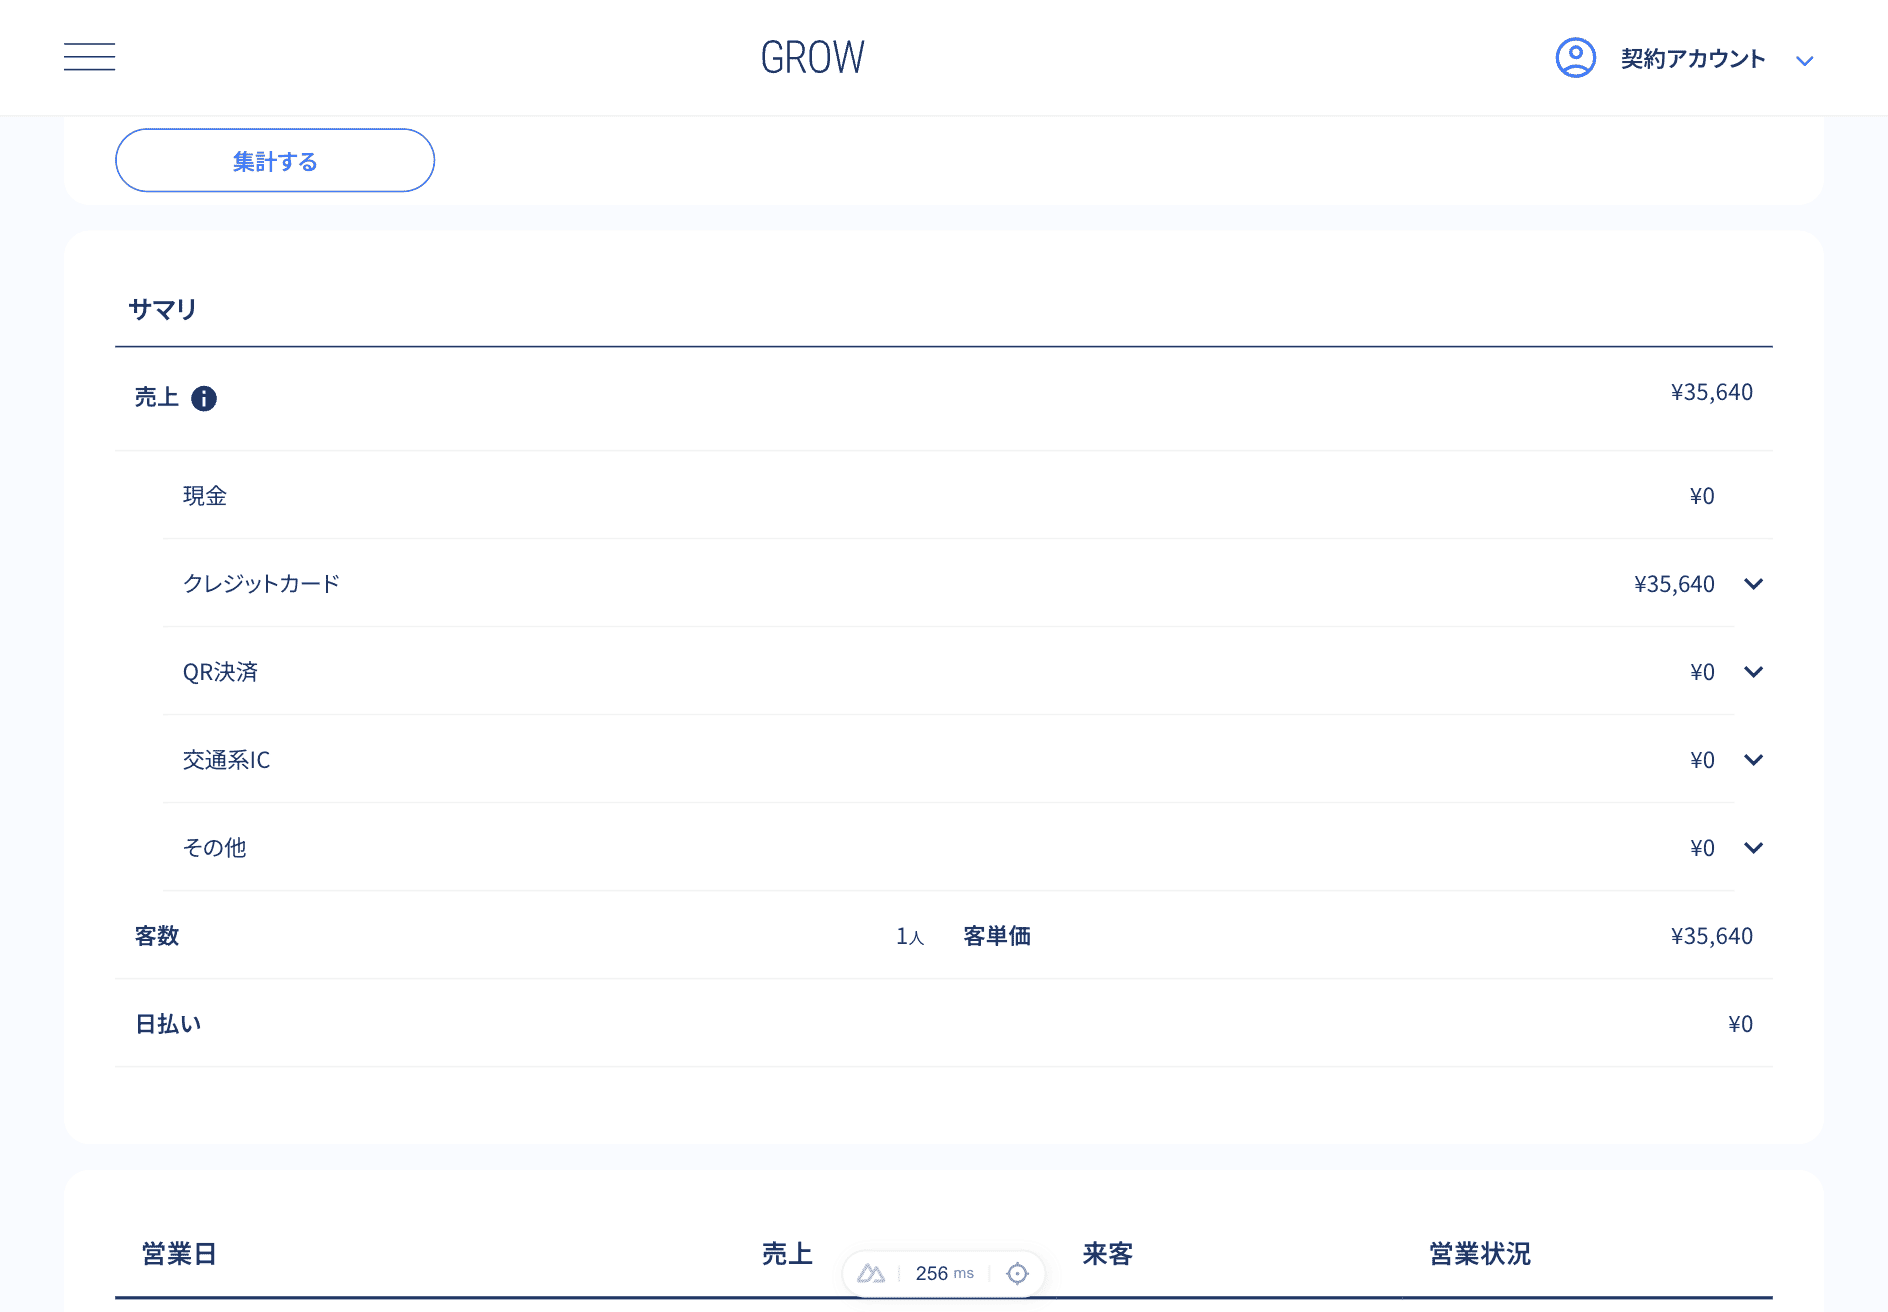Click the 256 ms load time indicator

[x=944, y=1273]
